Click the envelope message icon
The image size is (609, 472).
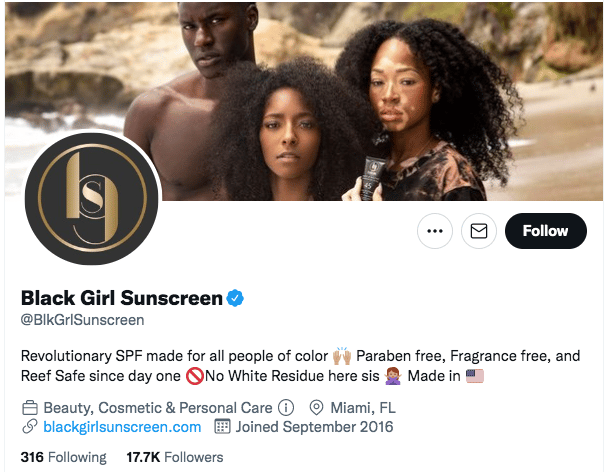click(478, 231)
